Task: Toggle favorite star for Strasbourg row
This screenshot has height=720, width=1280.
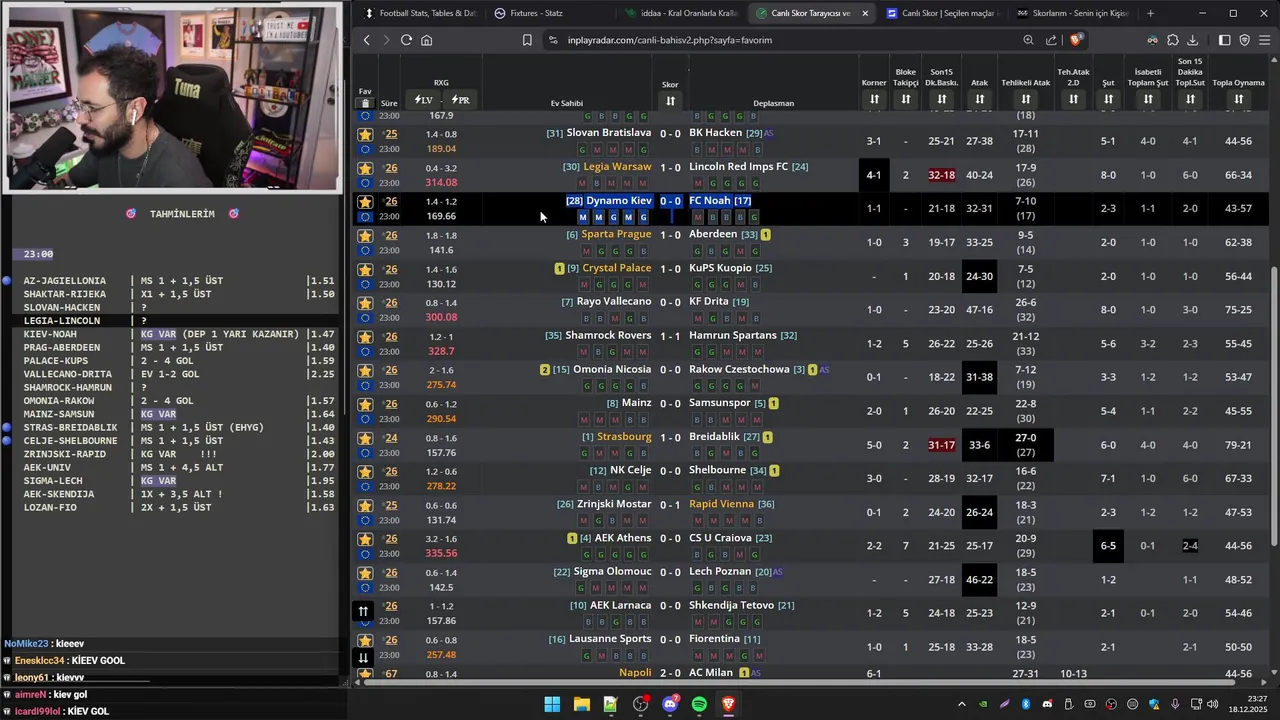Action: pyautogui.click(x=365, y=438)
